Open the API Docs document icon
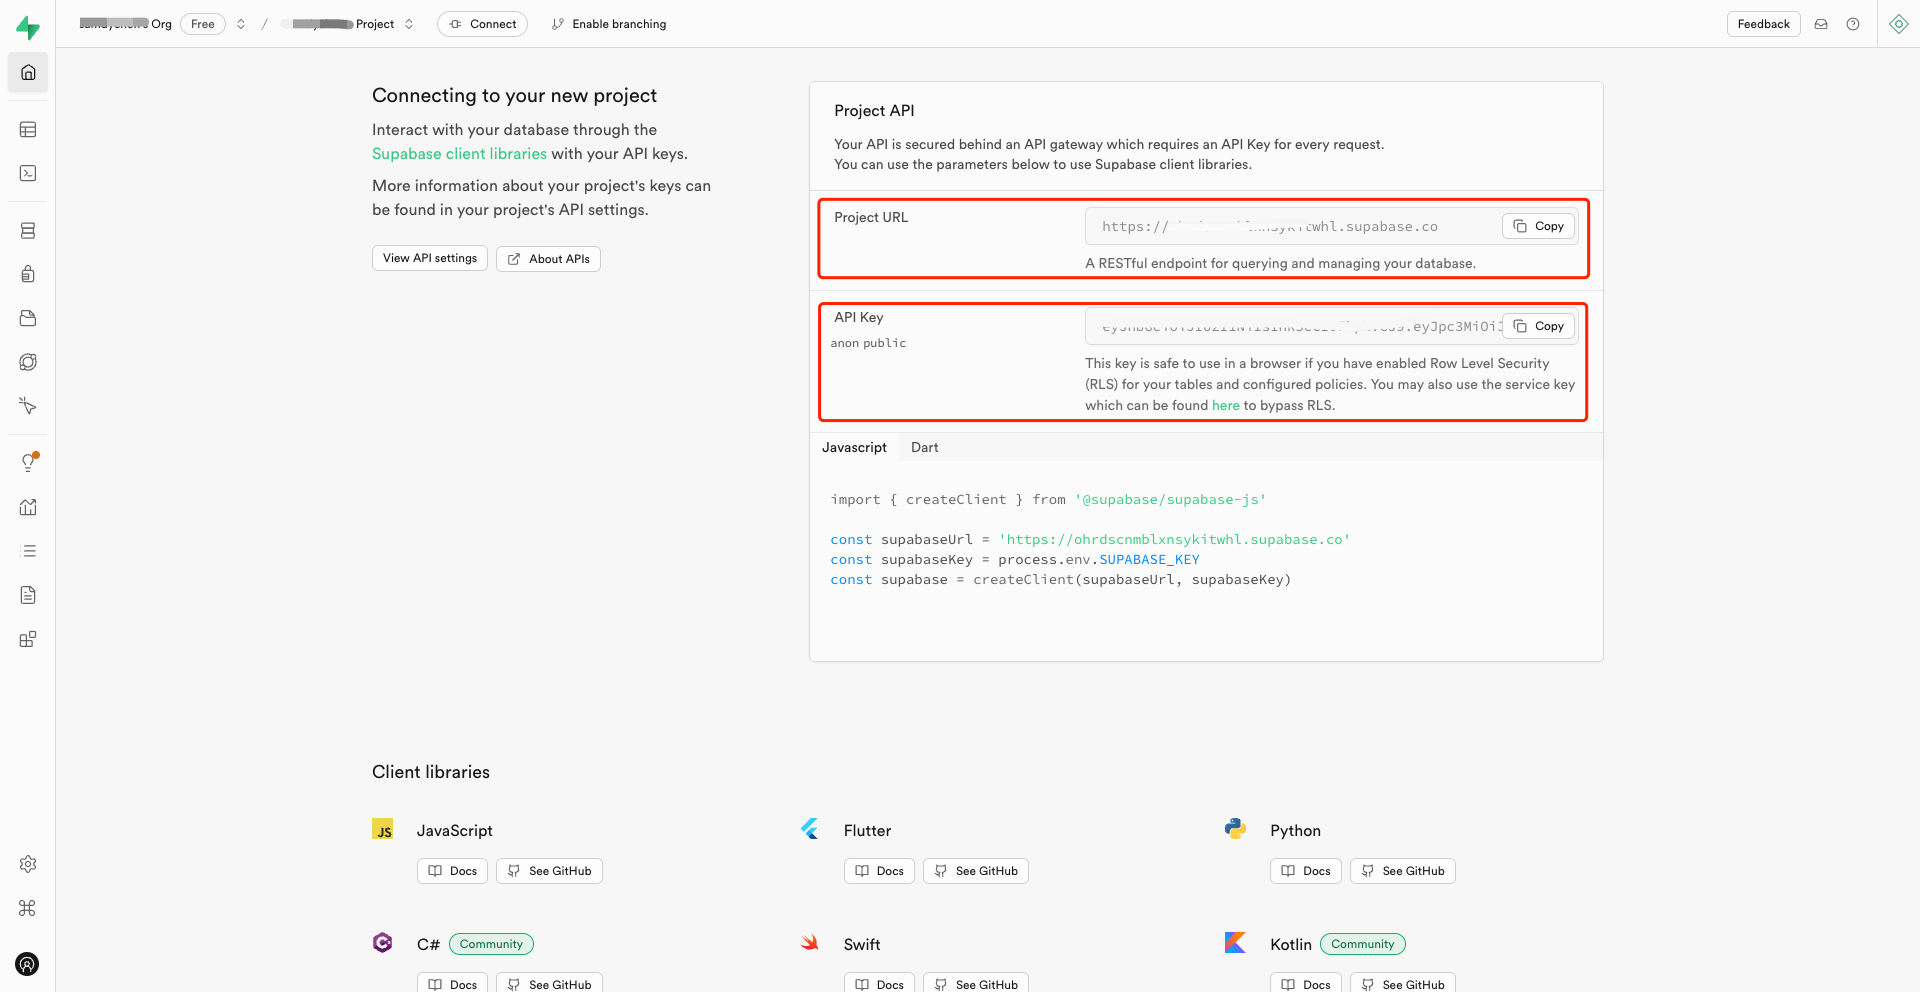The width and height of the screenshot is (1920, 992). 28,595
